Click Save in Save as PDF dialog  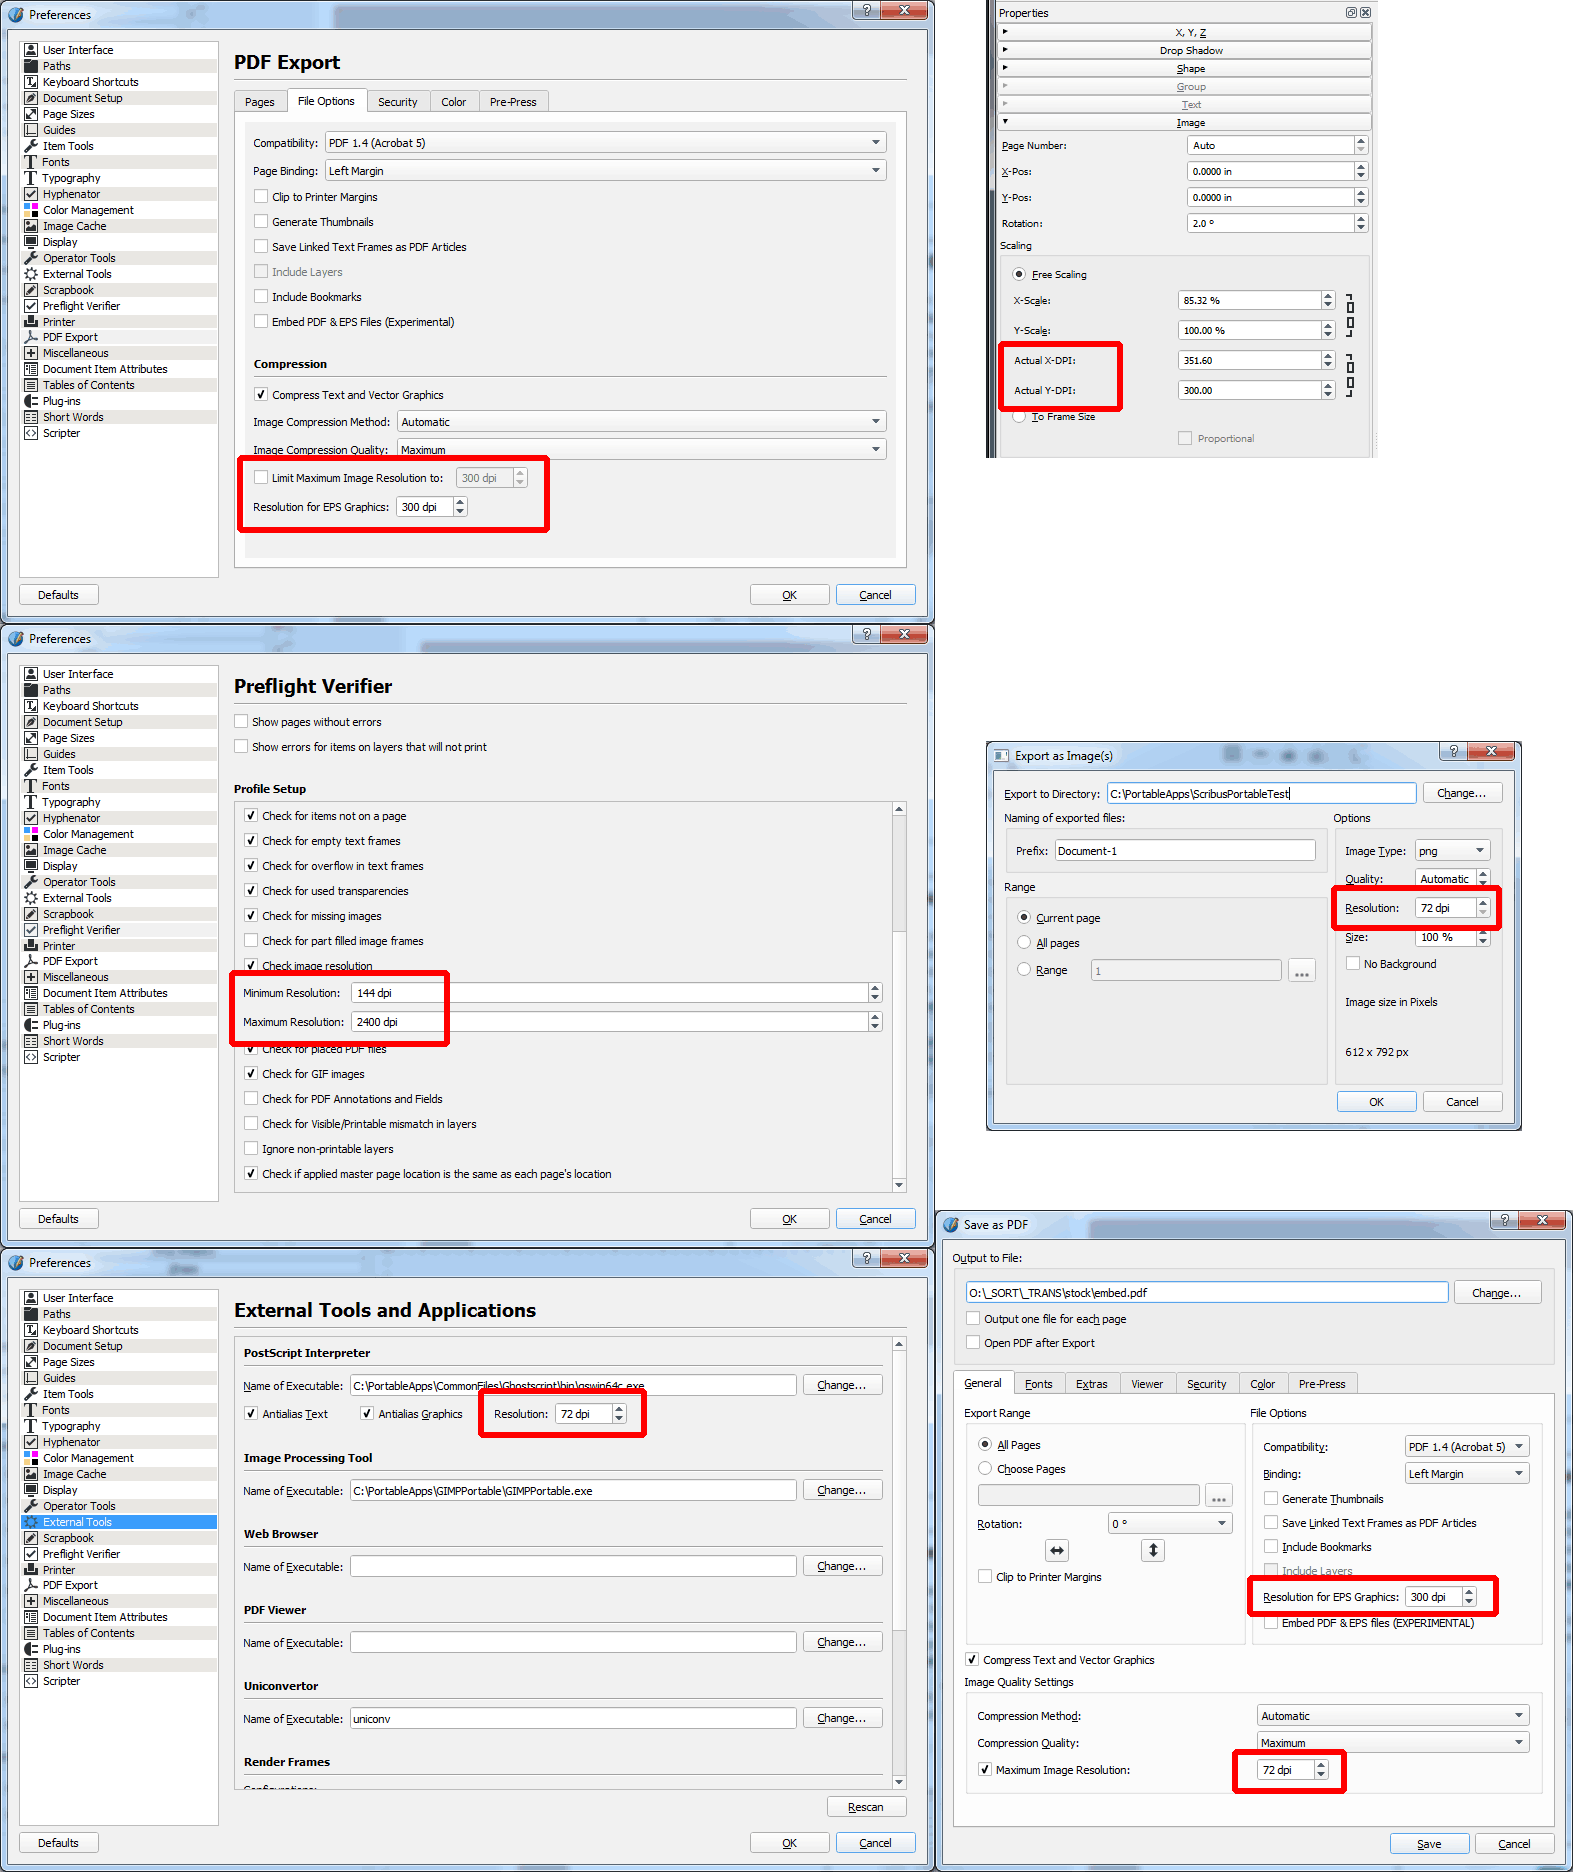(1429, 1844)
